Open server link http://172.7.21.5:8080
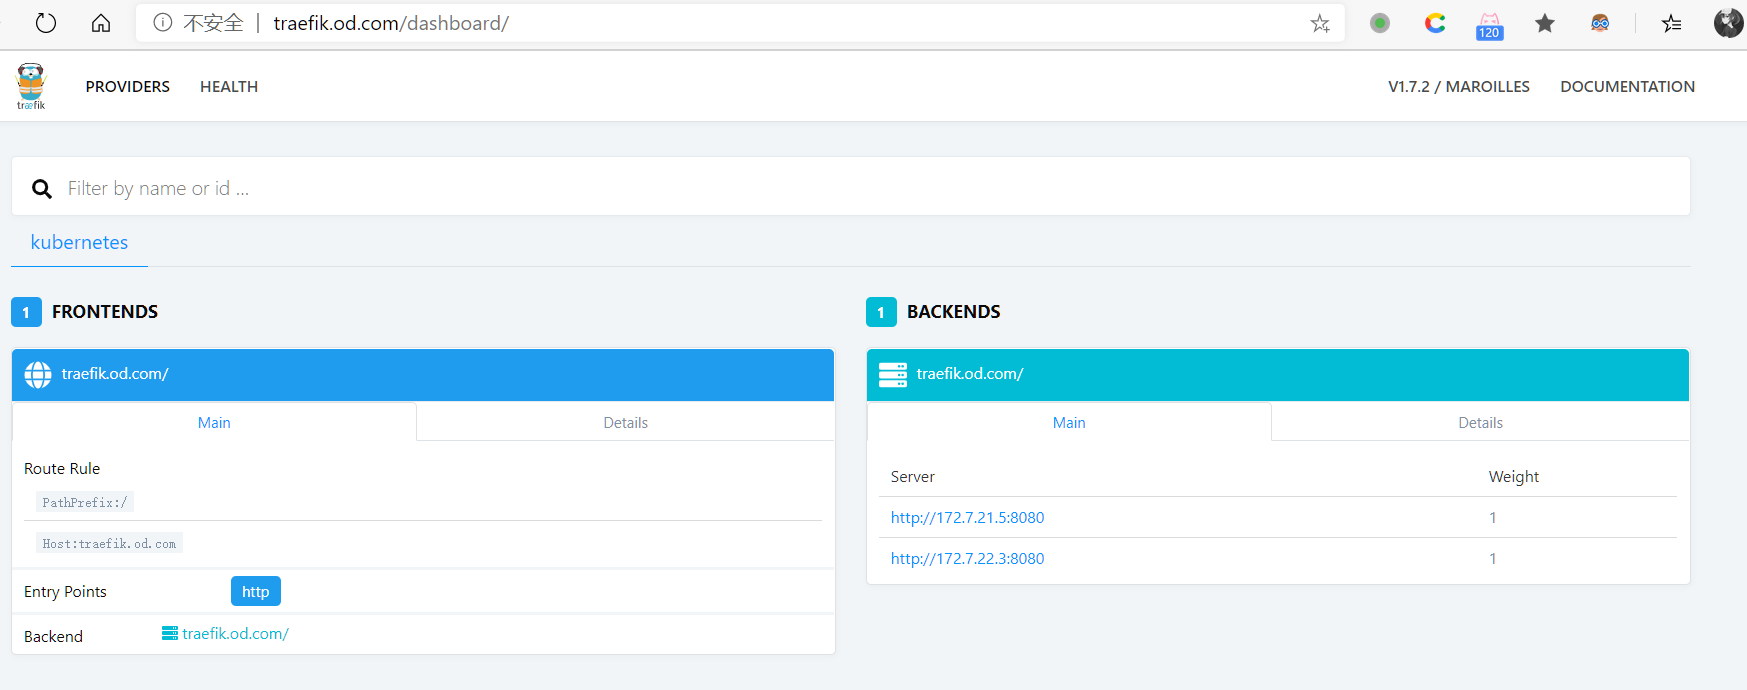Screen dimensions: 1747x690 [x=967, y=518]
